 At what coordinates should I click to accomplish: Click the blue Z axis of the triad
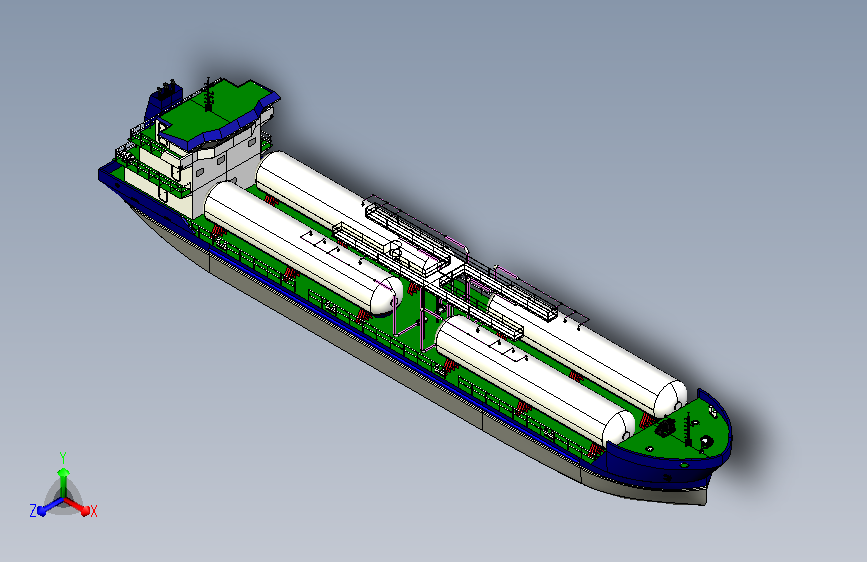(x=50, y=506)
